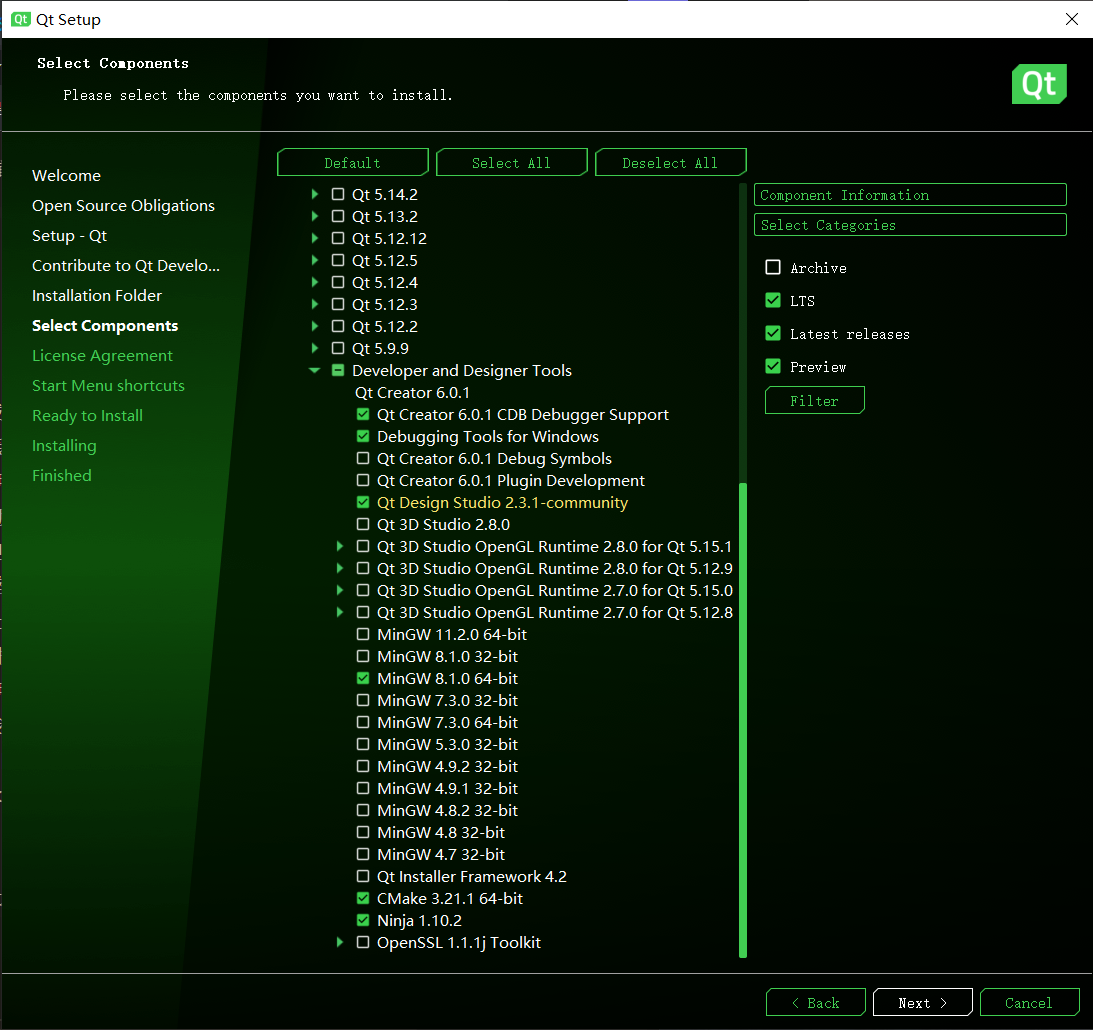Uncheck CMake 3.21.1 64-bit checkbox
Viewport: 1093px width, 1030px height.
tap(362, 898)
